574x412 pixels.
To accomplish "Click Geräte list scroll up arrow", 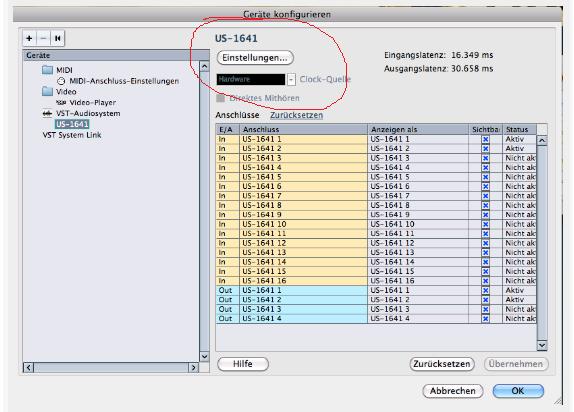I will click(x=204, y=66).
